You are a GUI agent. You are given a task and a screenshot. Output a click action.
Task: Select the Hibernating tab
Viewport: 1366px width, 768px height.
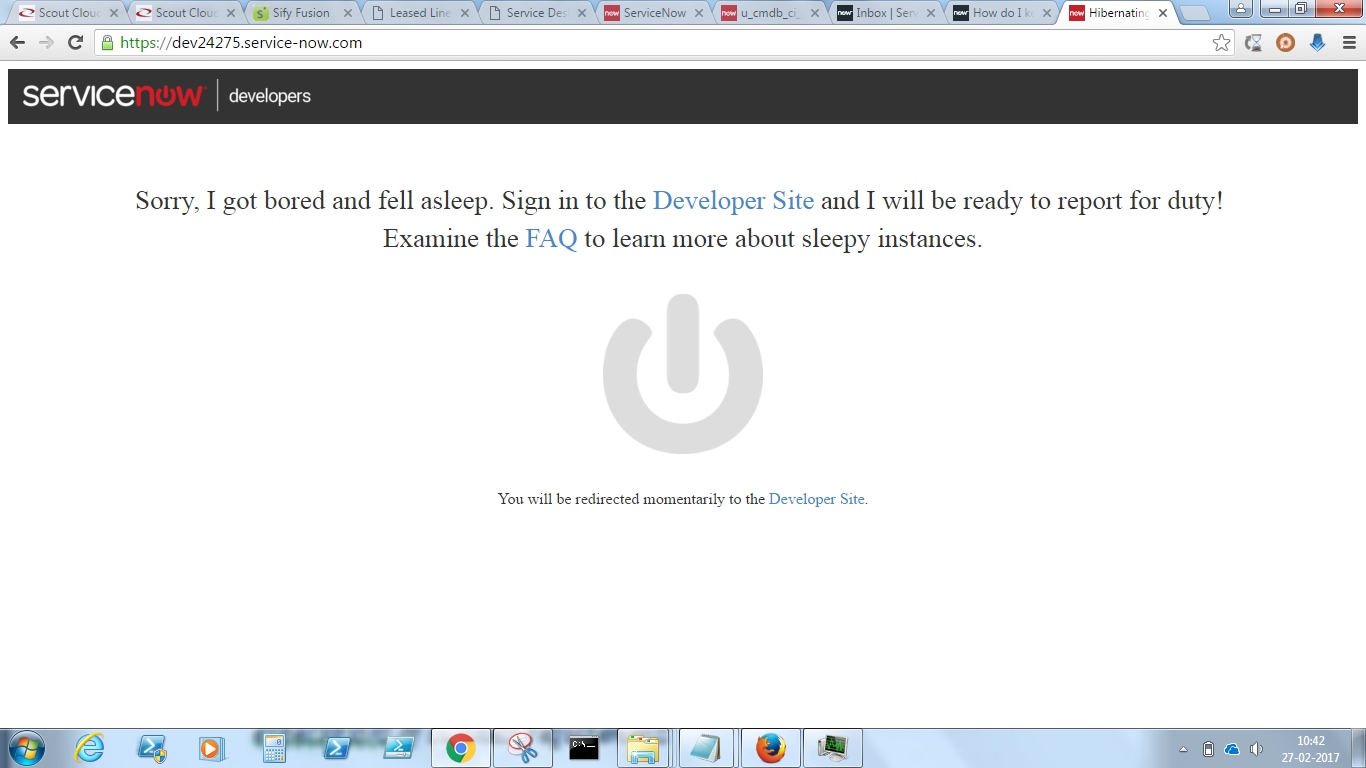click(1118, 13)
